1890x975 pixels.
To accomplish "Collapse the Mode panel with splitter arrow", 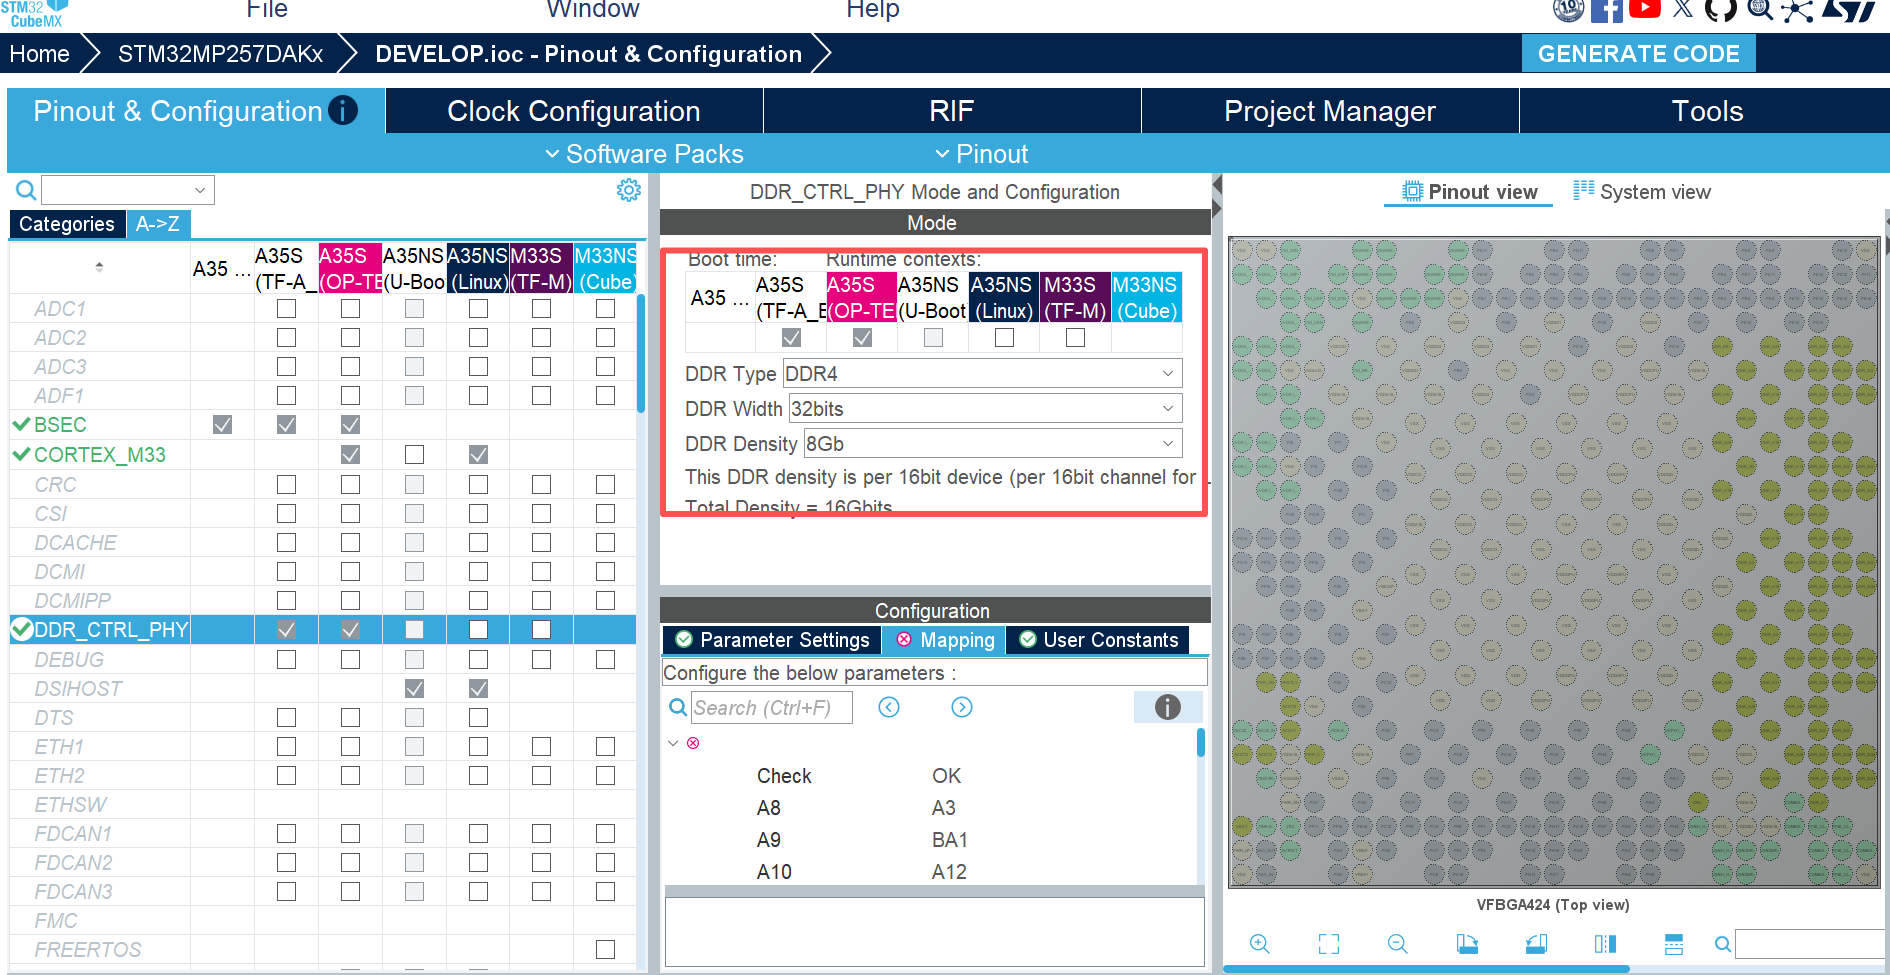I will (1217, 185).
